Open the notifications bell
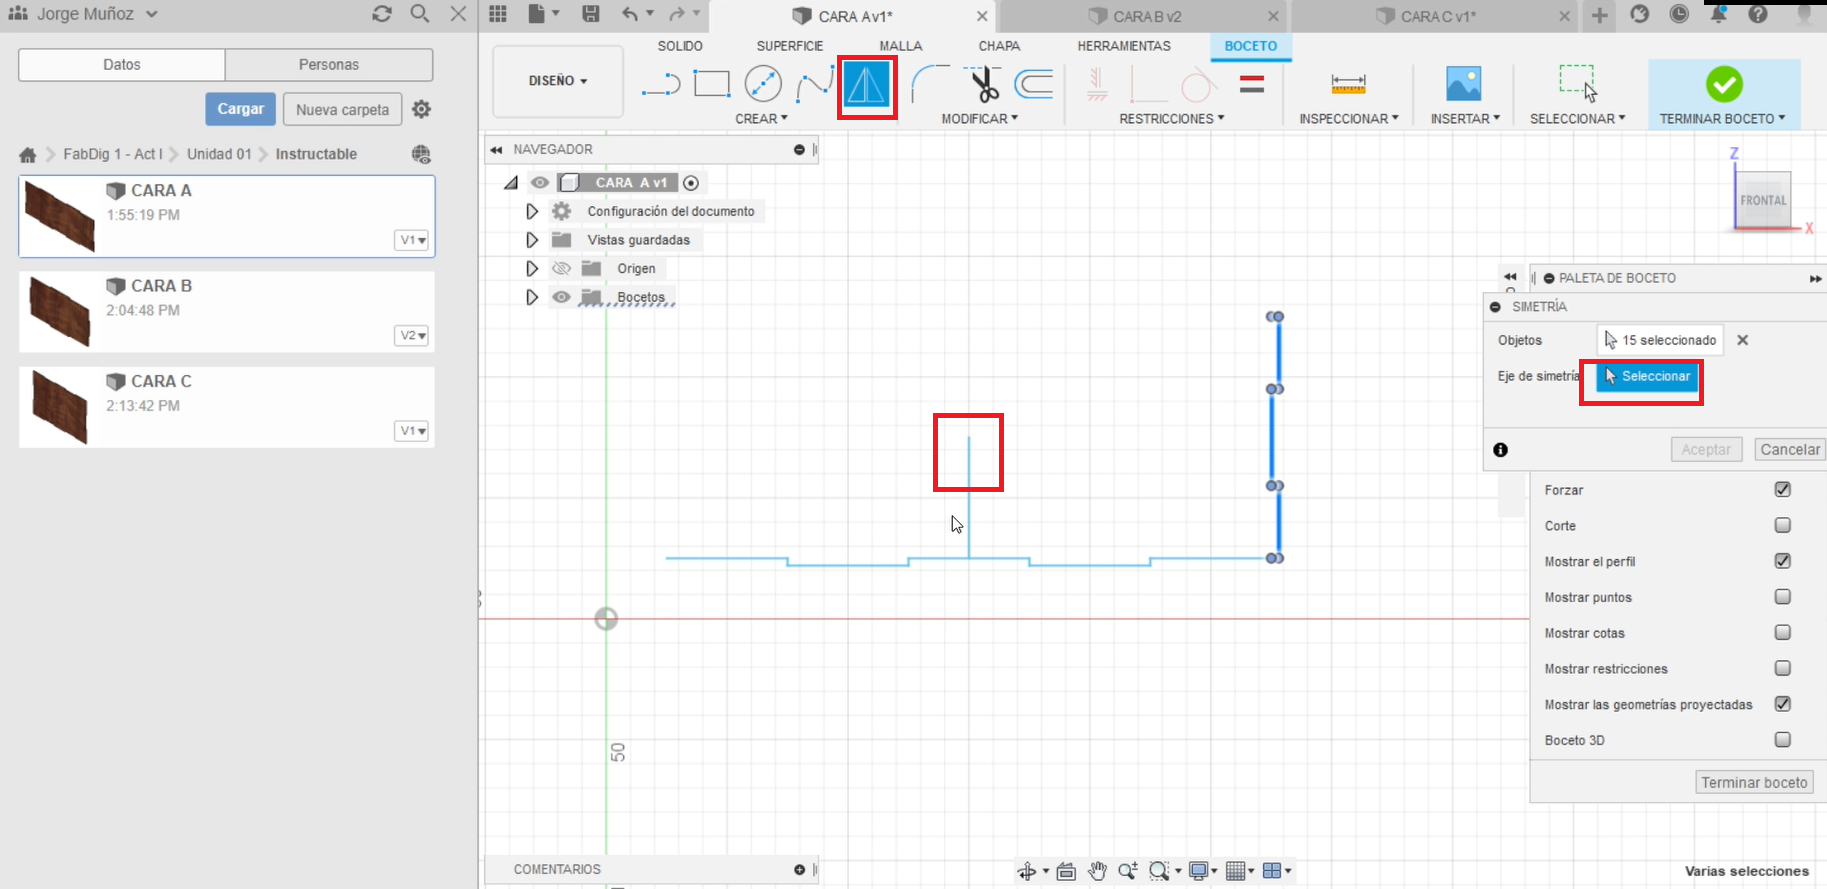This screenshot has width=1827, height=889. pyautogui.click(x=1718, y=14)
